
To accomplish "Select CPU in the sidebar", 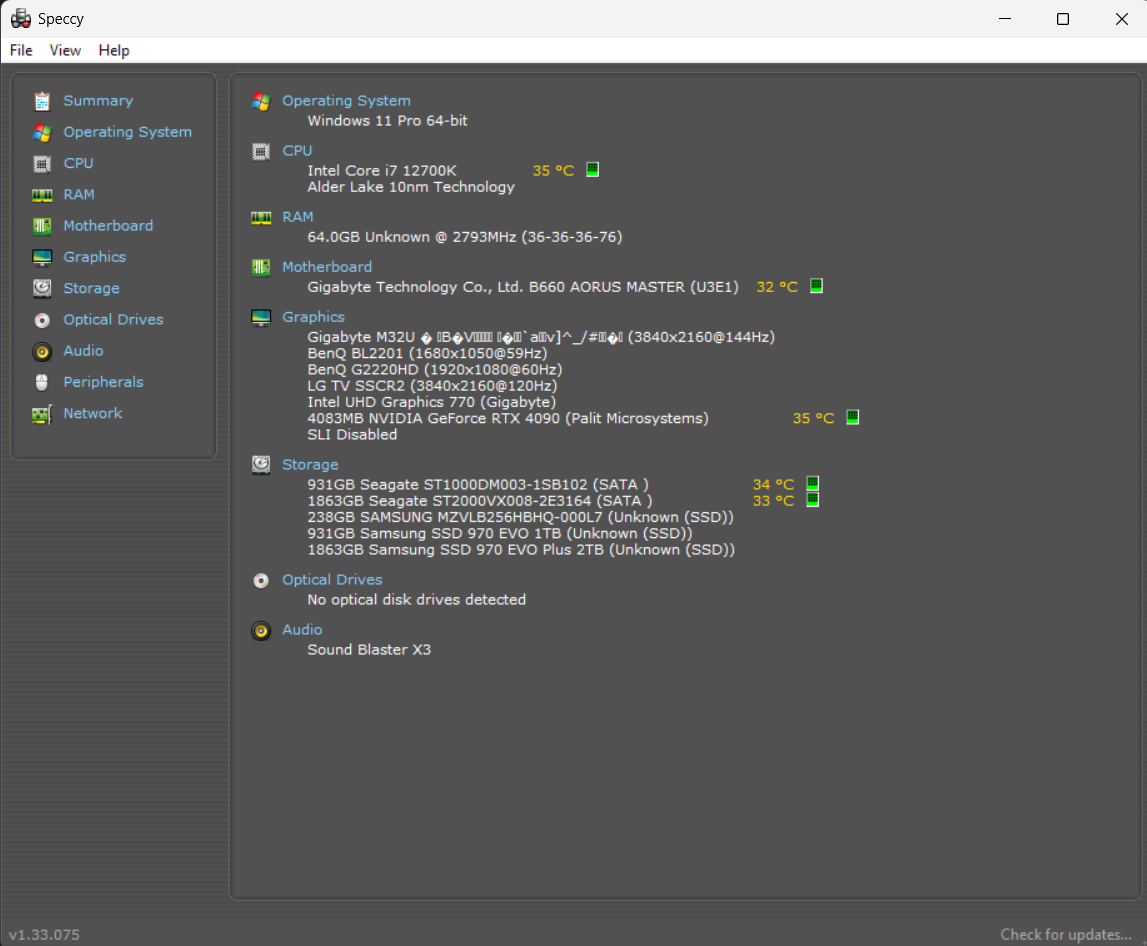I will (78, 163).
